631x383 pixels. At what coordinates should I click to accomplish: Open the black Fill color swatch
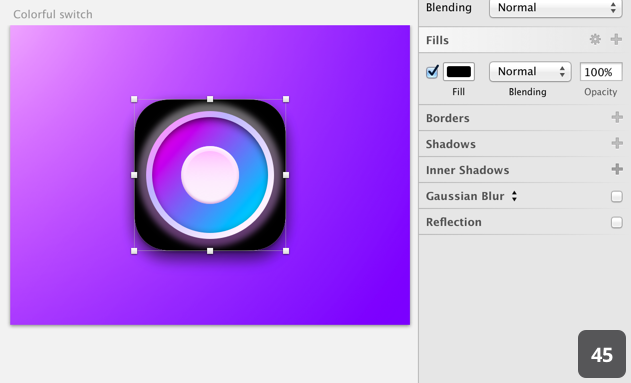tap(459, 72)
